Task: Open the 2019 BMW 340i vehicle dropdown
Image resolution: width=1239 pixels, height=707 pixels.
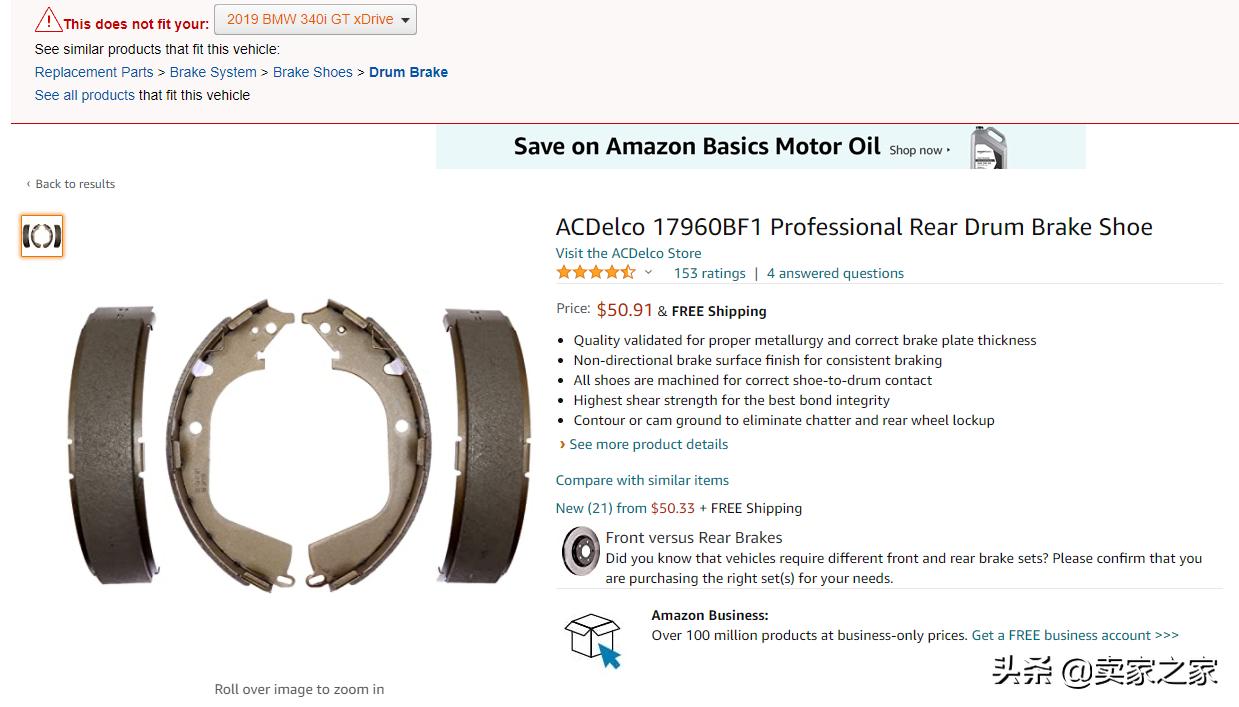Action: point(315,20)
